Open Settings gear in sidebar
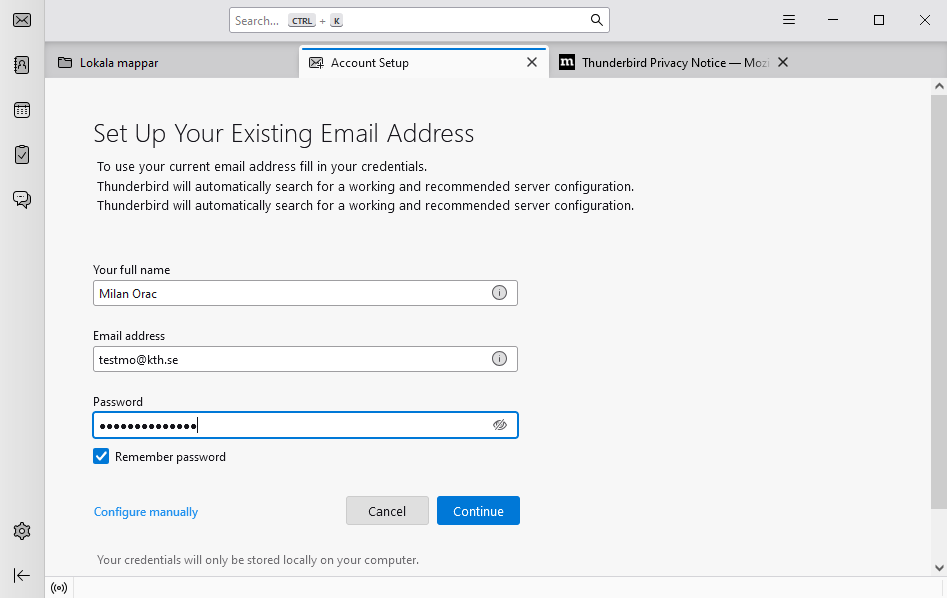The width and height of the screenshot is (947, 598). pyautogui.click(x=22, y=531)
